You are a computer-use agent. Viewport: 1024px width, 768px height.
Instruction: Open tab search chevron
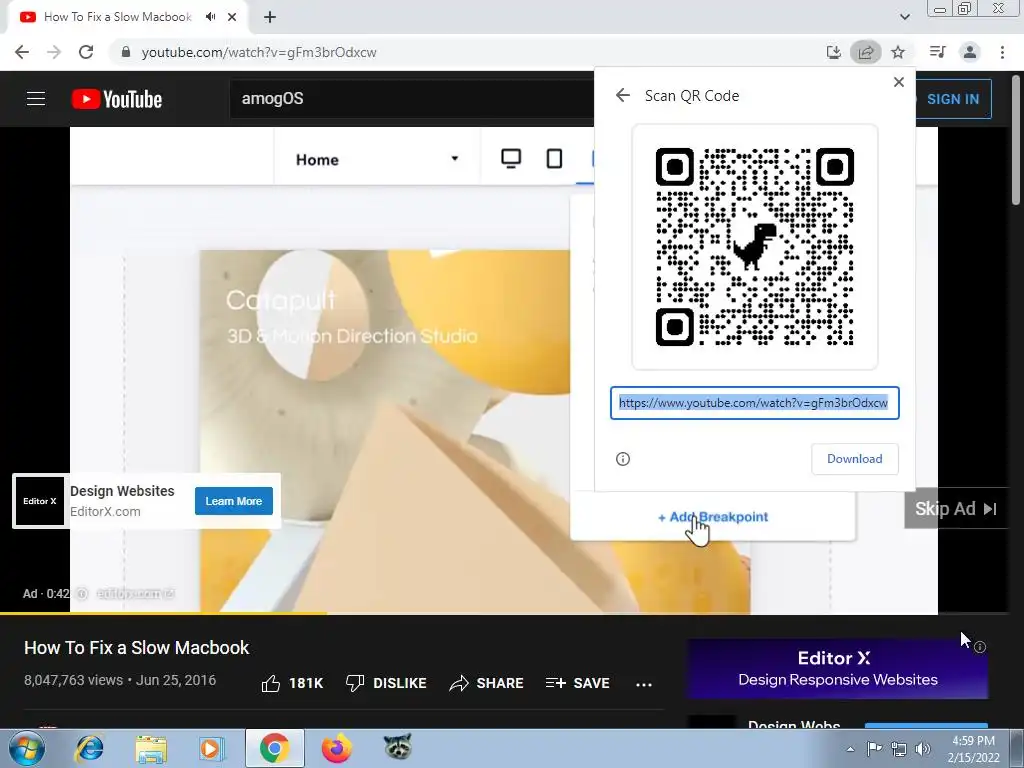(904, 17)
